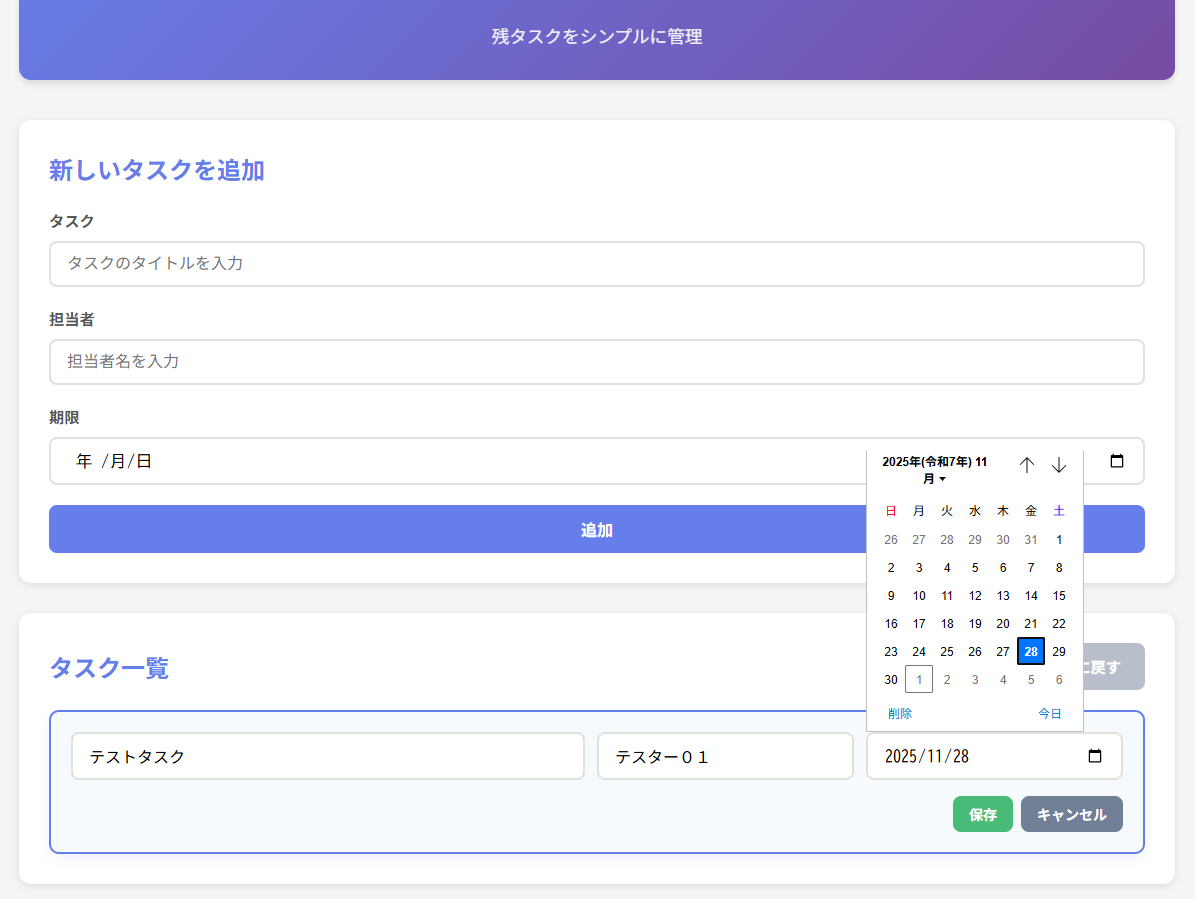
Task: Click 削除 to clear the date
Action: pos(899,713)
